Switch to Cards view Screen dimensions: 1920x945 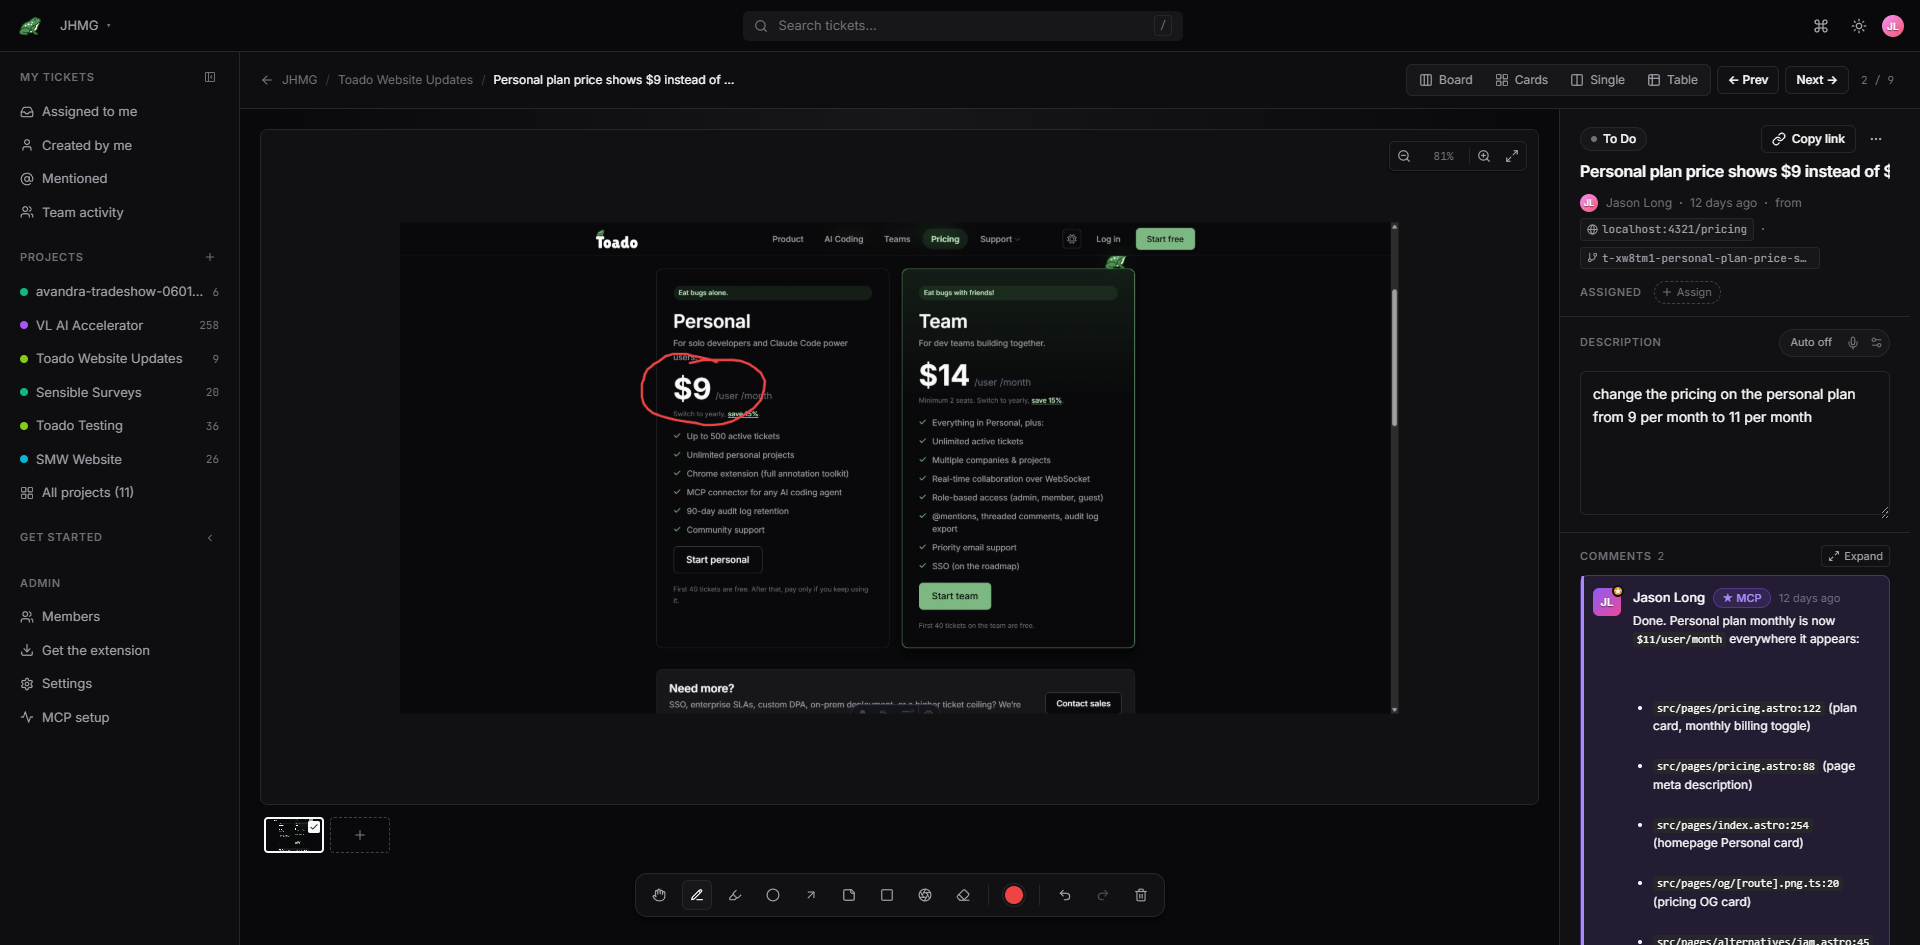[x=1521, y=80]
